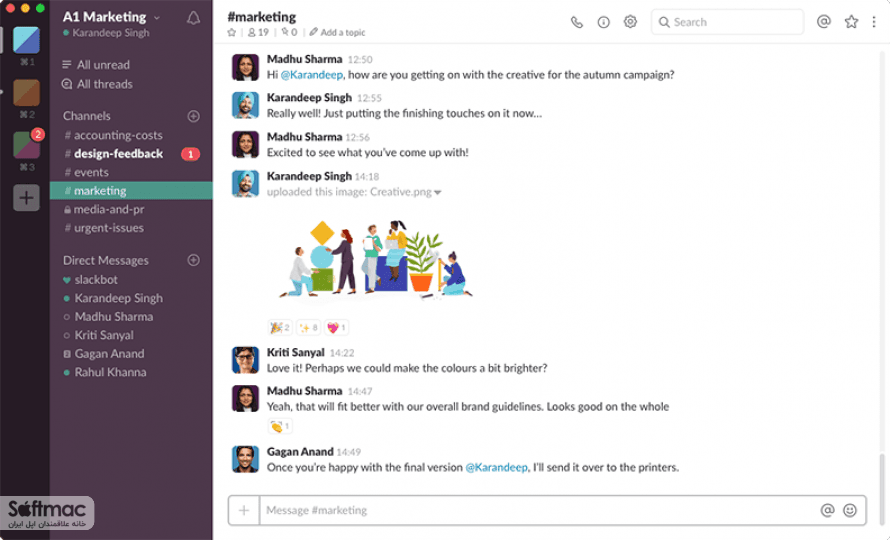
Task: Open the private media-and-pr channel
Action: 131,210
